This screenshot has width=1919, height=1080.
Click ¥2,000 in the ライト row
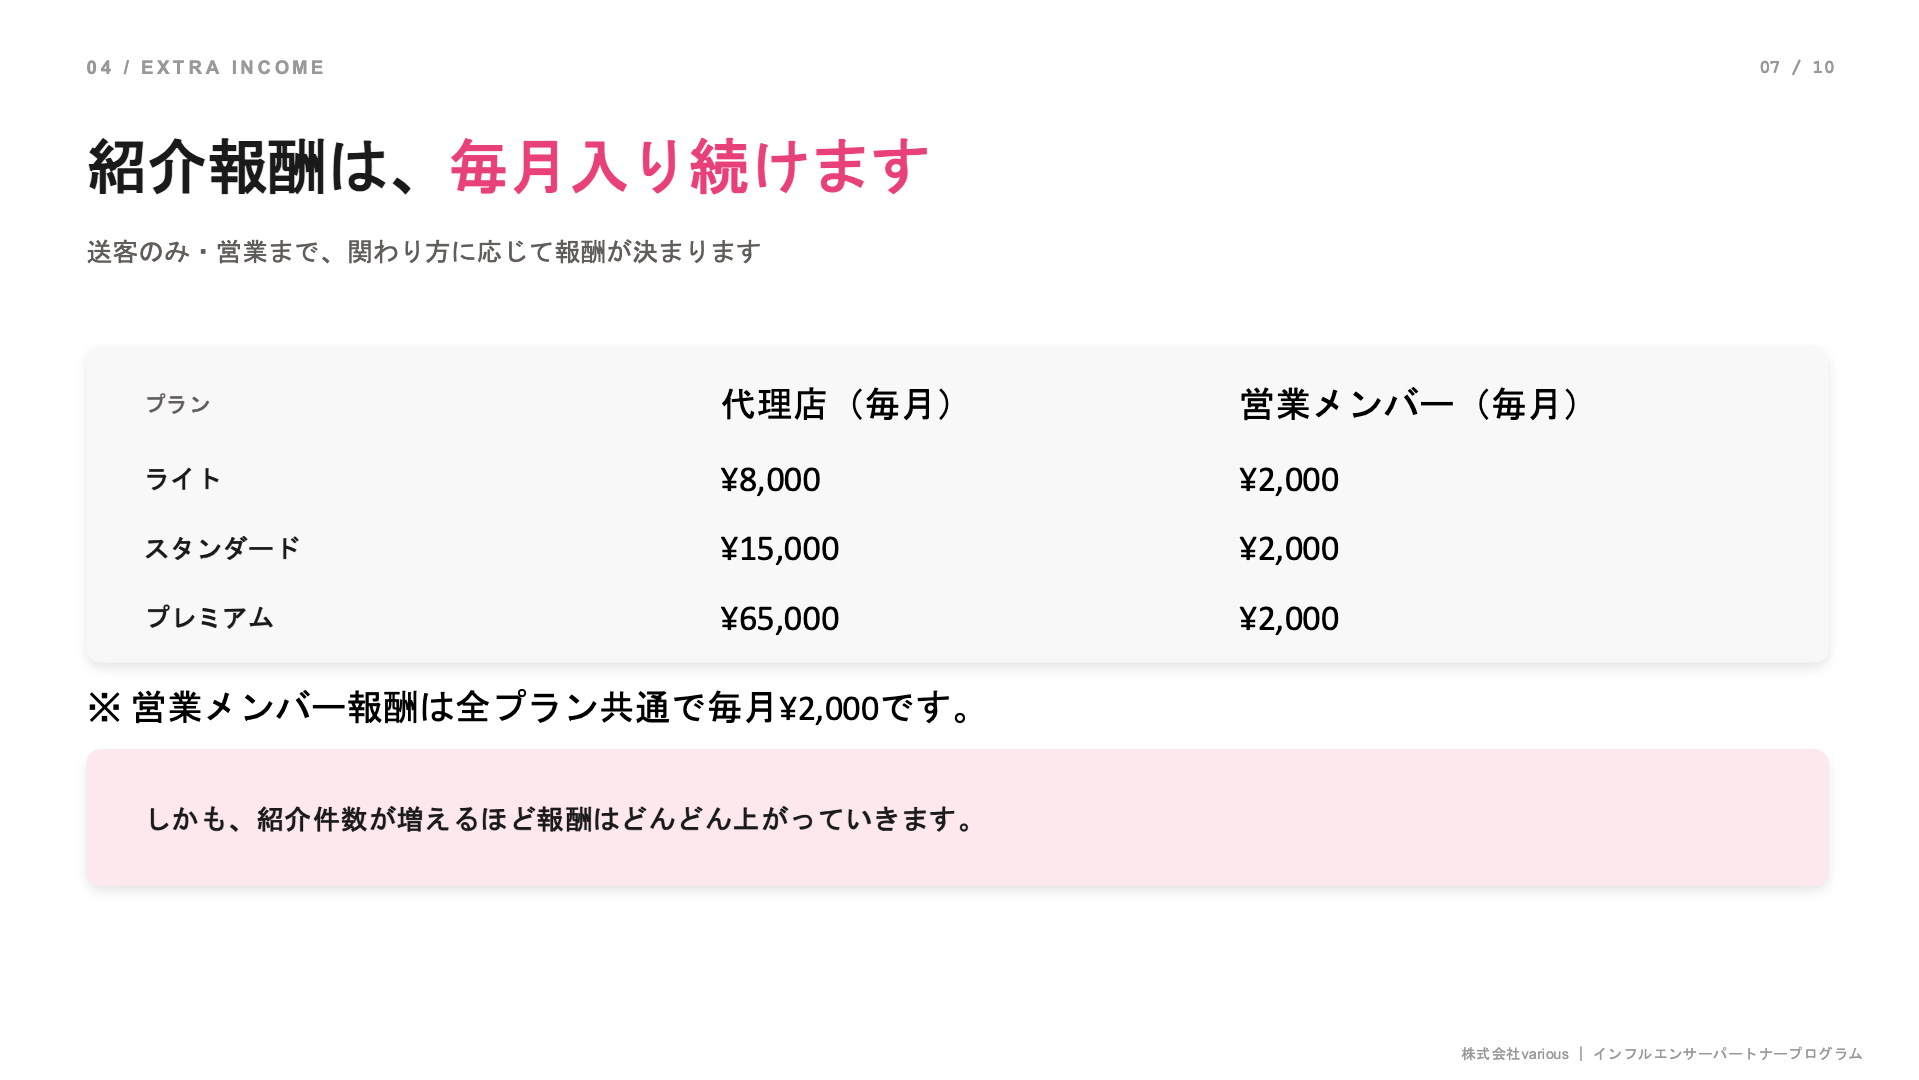[1288, 479]
